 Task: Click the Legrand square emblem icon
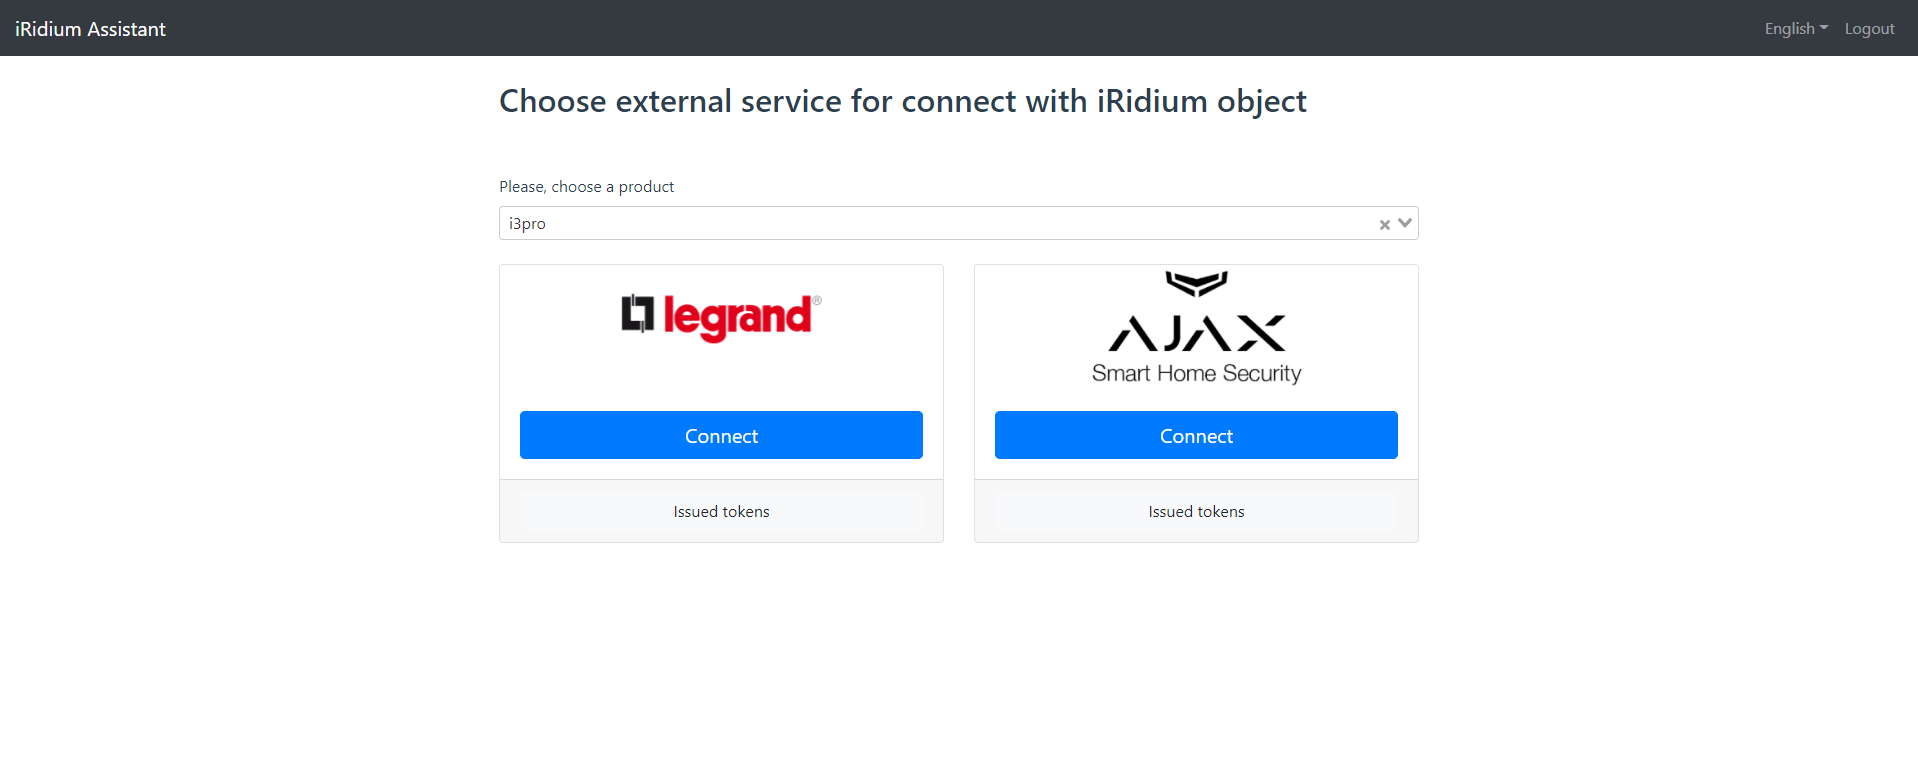(x=637, y=314)
